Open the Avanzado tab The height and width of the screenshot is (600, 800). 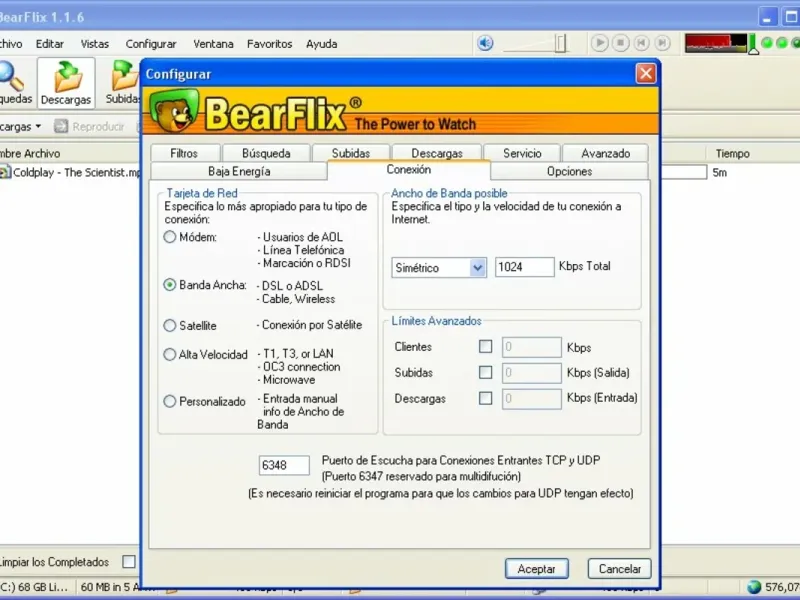tap(606, 153)
